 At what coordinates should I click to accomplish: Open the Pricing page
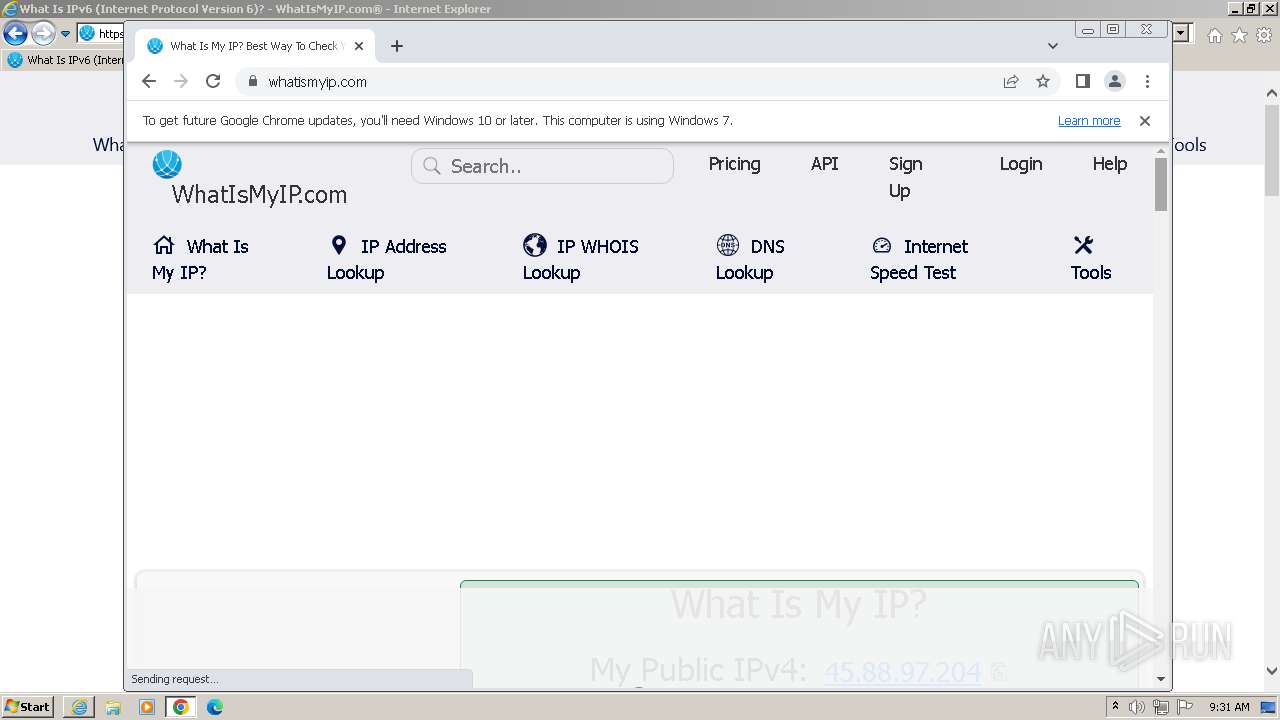coord(734,164)
